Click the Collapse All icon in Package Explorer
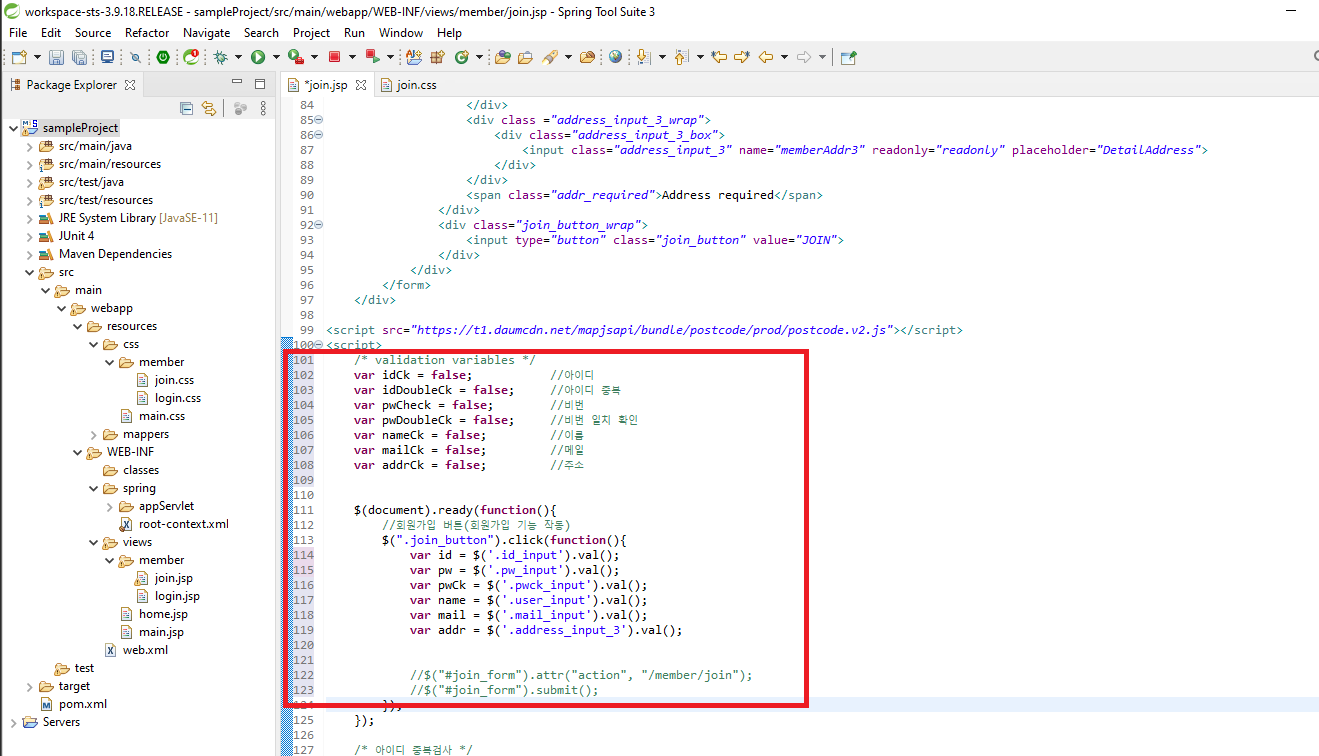This screenshot has width=1319, height=756. point(186,108)
